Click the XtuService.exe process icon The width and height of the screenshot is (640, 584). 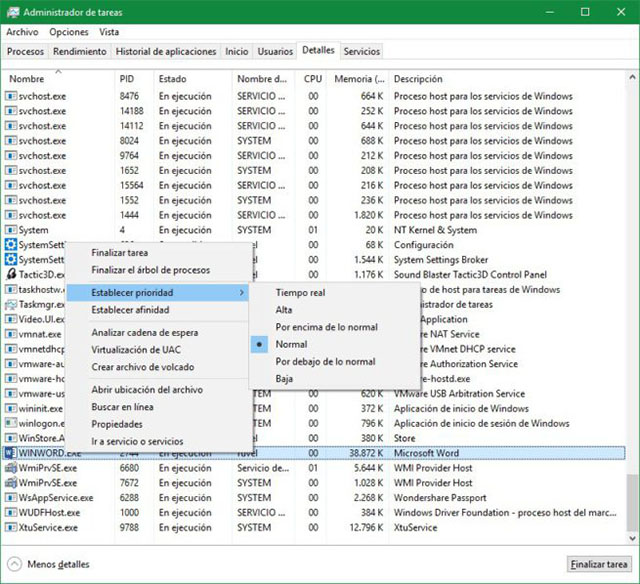click(x=11, y=527)
